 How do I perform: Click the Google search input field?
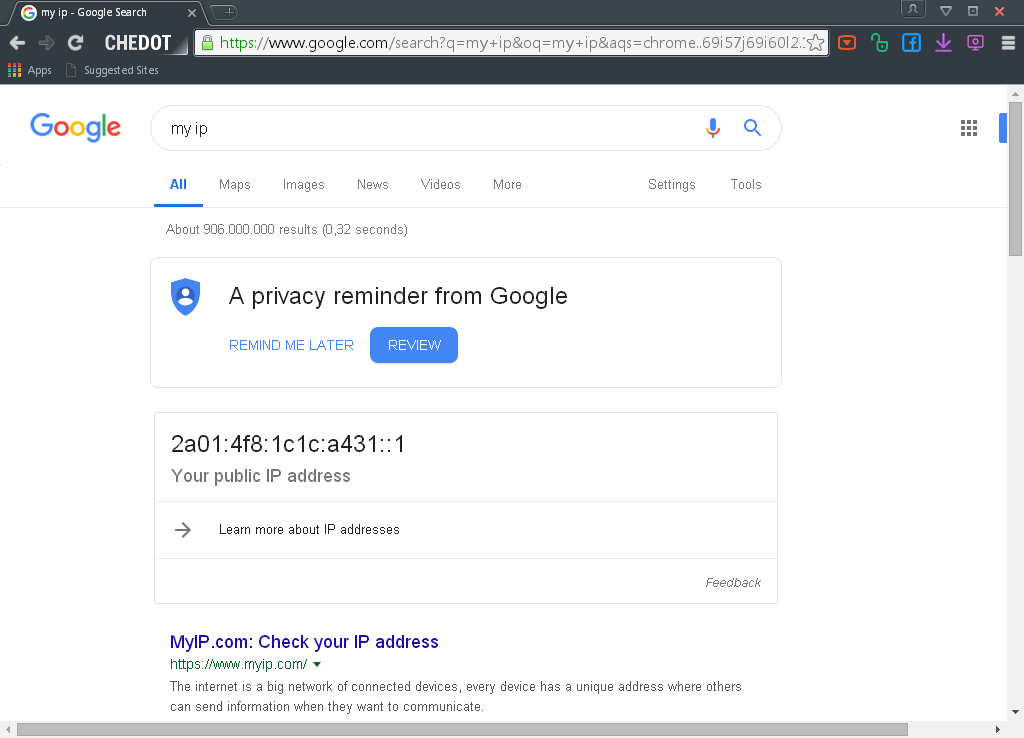430,128
